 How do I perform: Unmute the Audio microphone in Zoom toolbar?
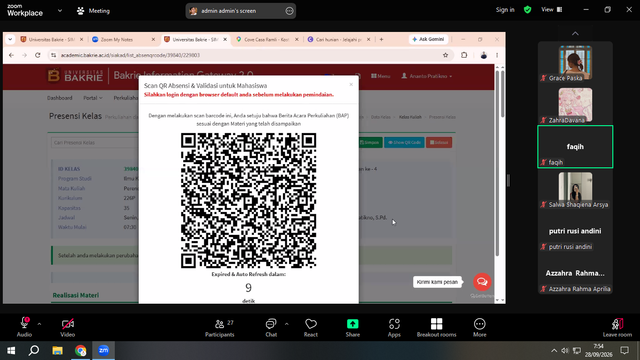click(24, 327)
